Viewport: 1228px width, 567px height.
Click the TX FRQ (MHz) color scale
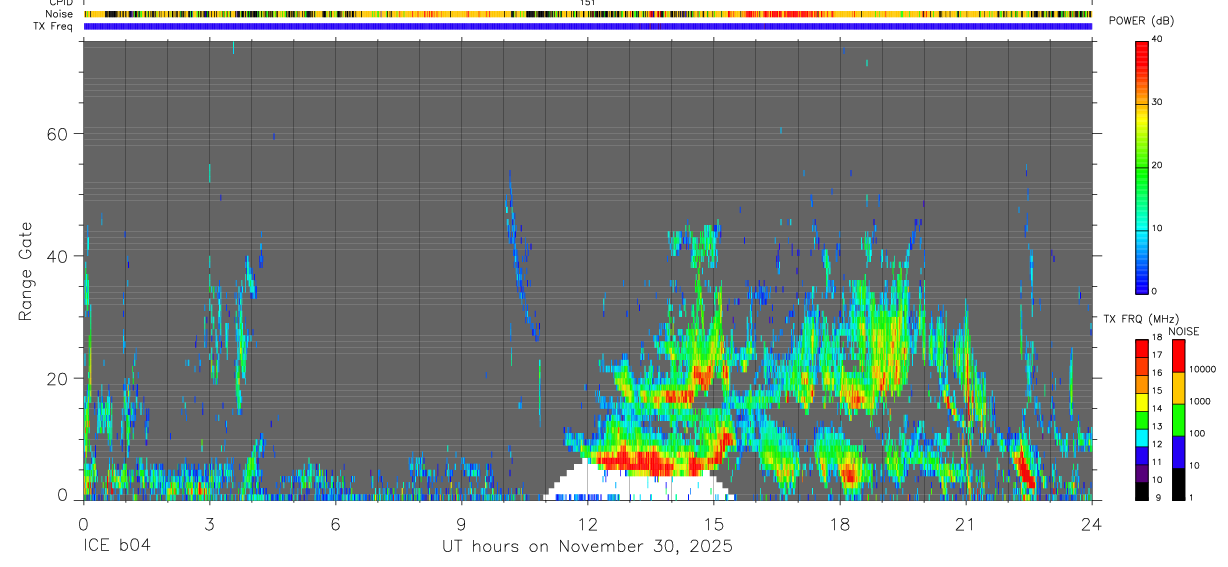tap(1142, 420)
